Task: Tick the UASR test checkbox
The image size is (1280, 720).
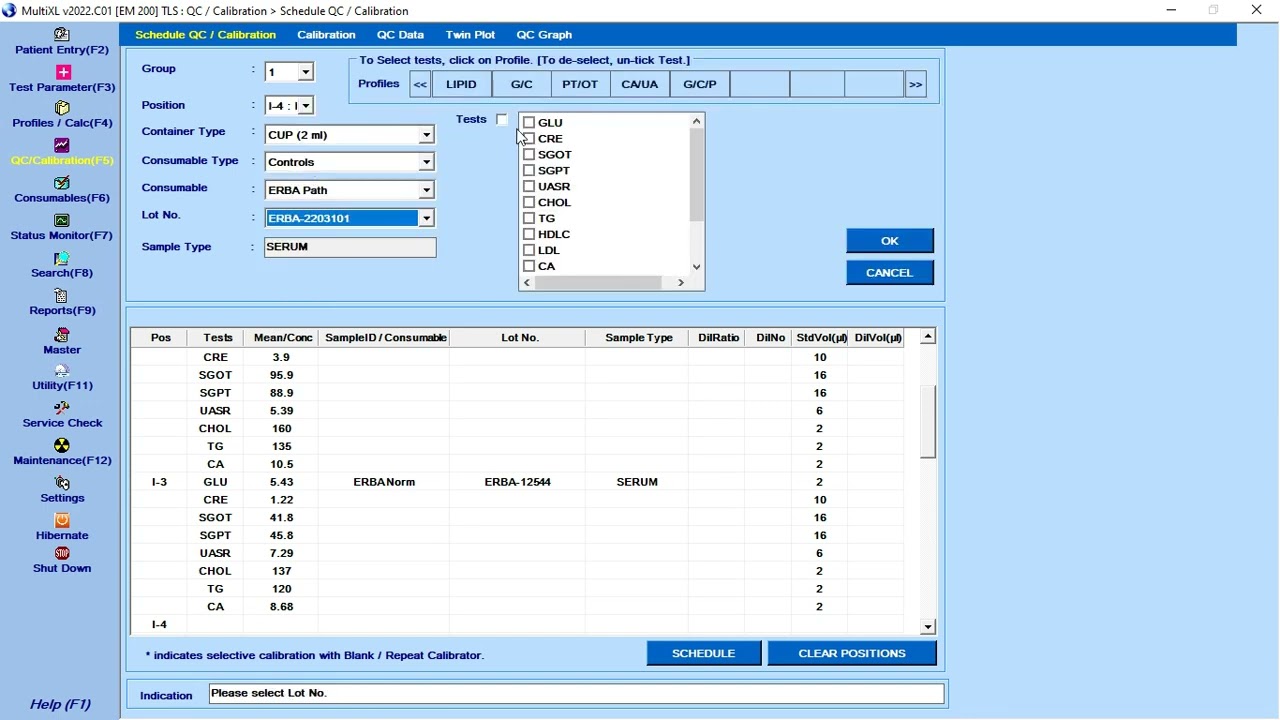Action: (529, 186)
